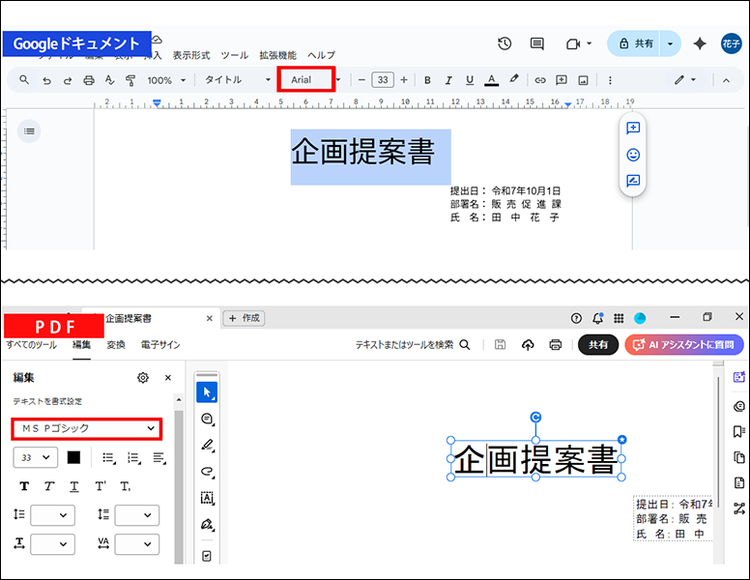Toggle bold in Google Docs toolbar

[x=427, y=80]
